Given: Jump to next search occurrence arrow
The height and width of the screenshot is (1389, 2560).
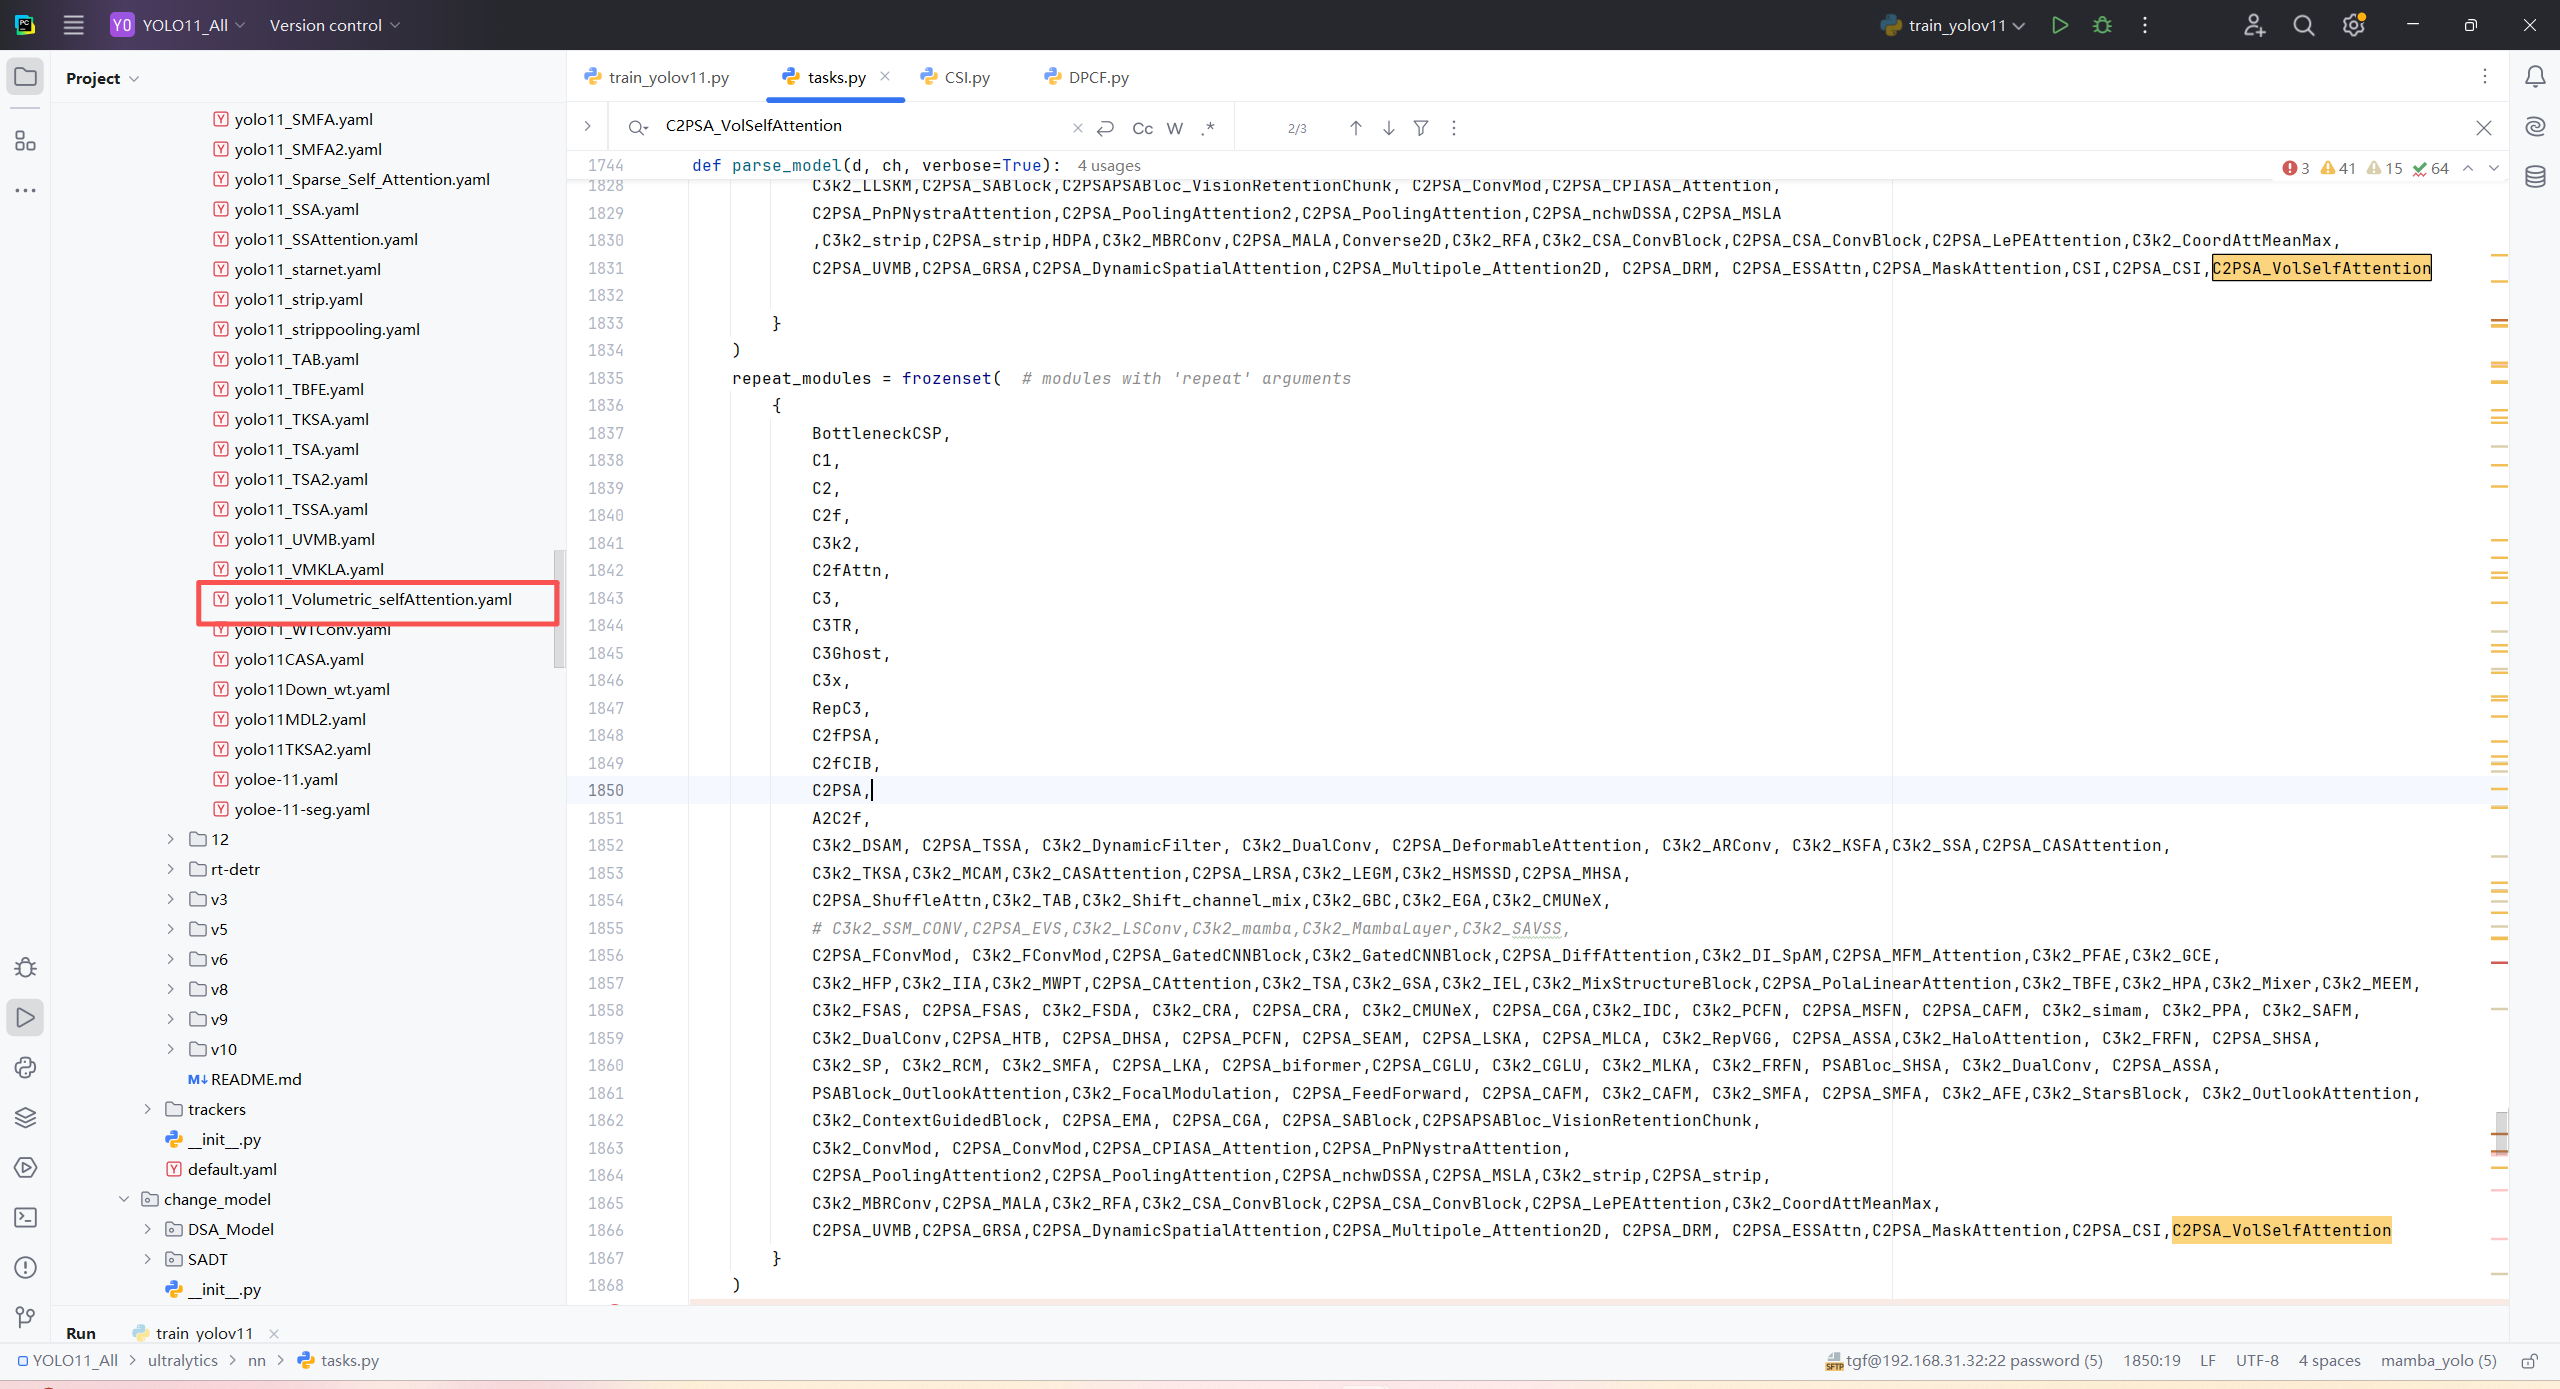Looking at the screenshot, I should pyautogui.click(x=1389, y=128).
